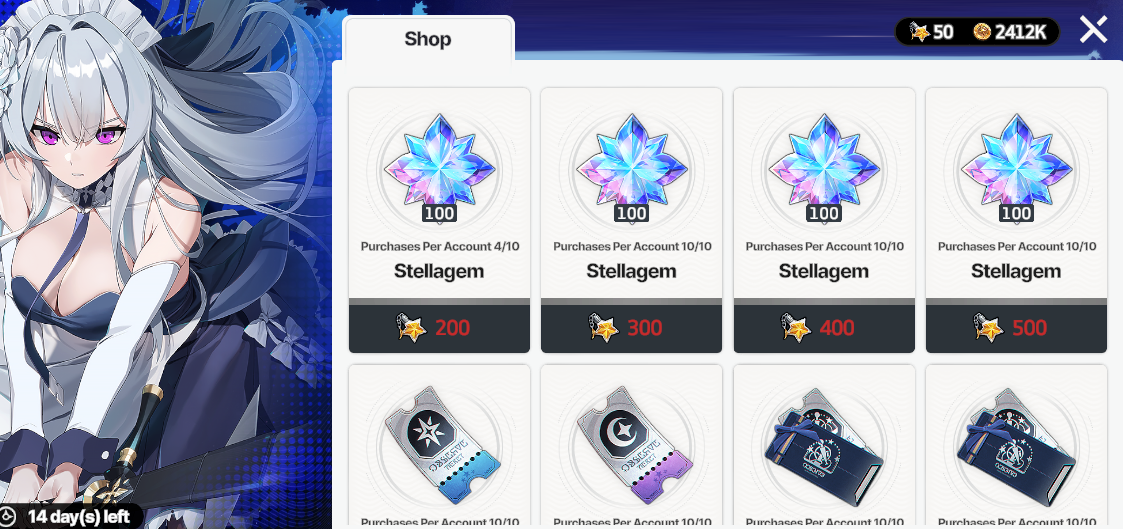1123x529 pixels.
Task: Select the Stellagem gem icon priced 400
Action: coord(824,167)
